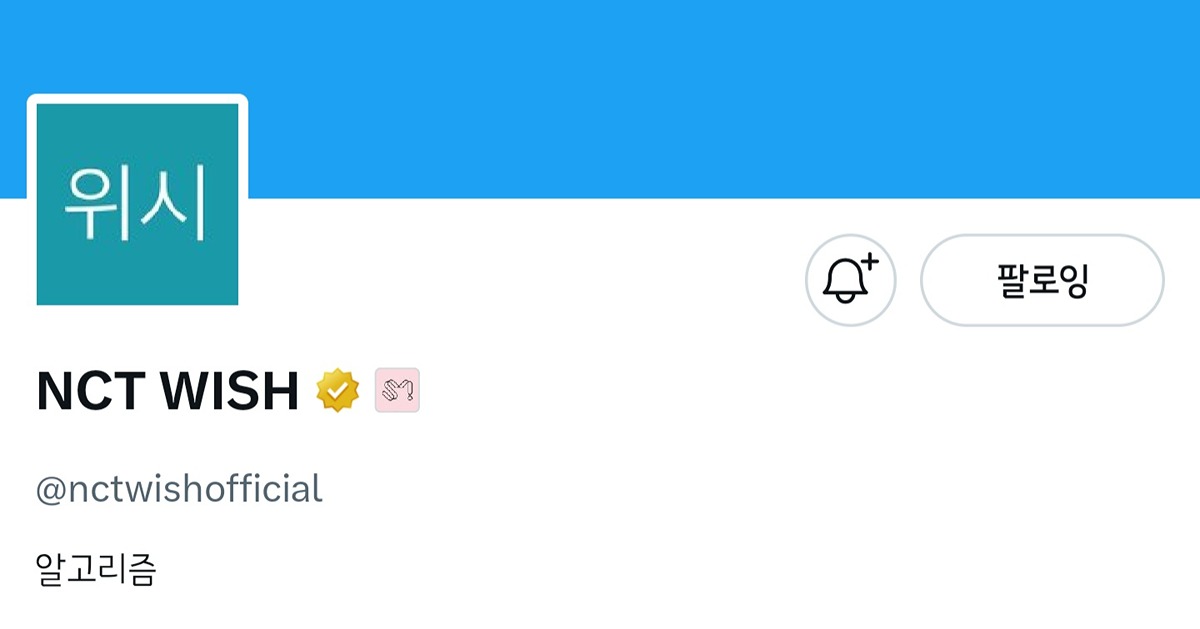Subscribe to post alerts via bell-plus icon

click(850, 280)
